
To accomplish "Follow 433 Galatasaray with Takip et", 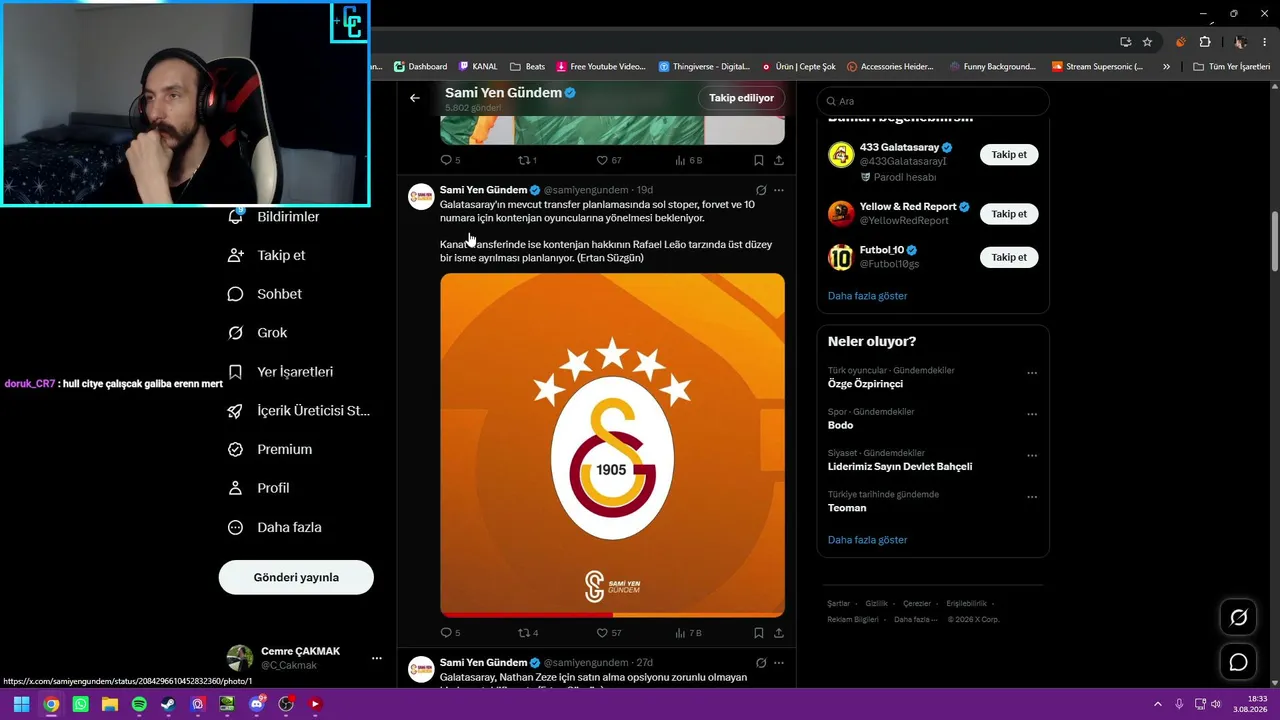I will coord(1009,155).
